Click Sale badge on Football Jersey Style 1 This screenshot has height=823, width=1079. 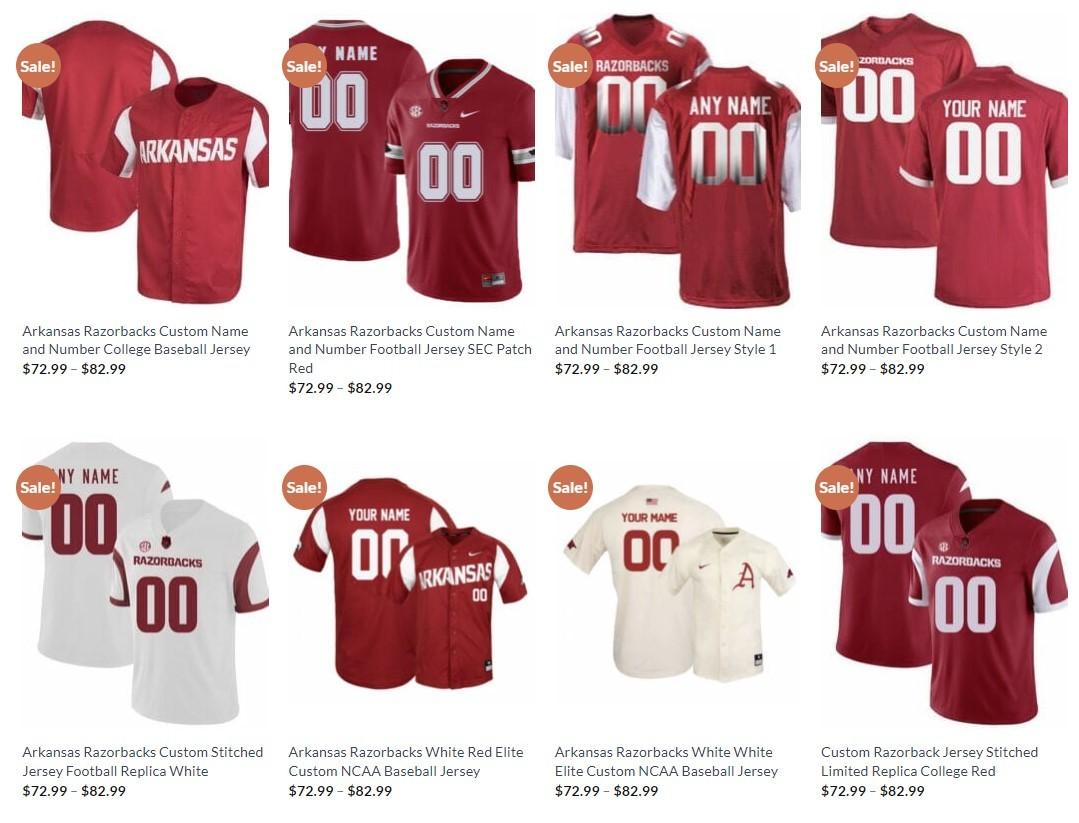click(570, 66)
